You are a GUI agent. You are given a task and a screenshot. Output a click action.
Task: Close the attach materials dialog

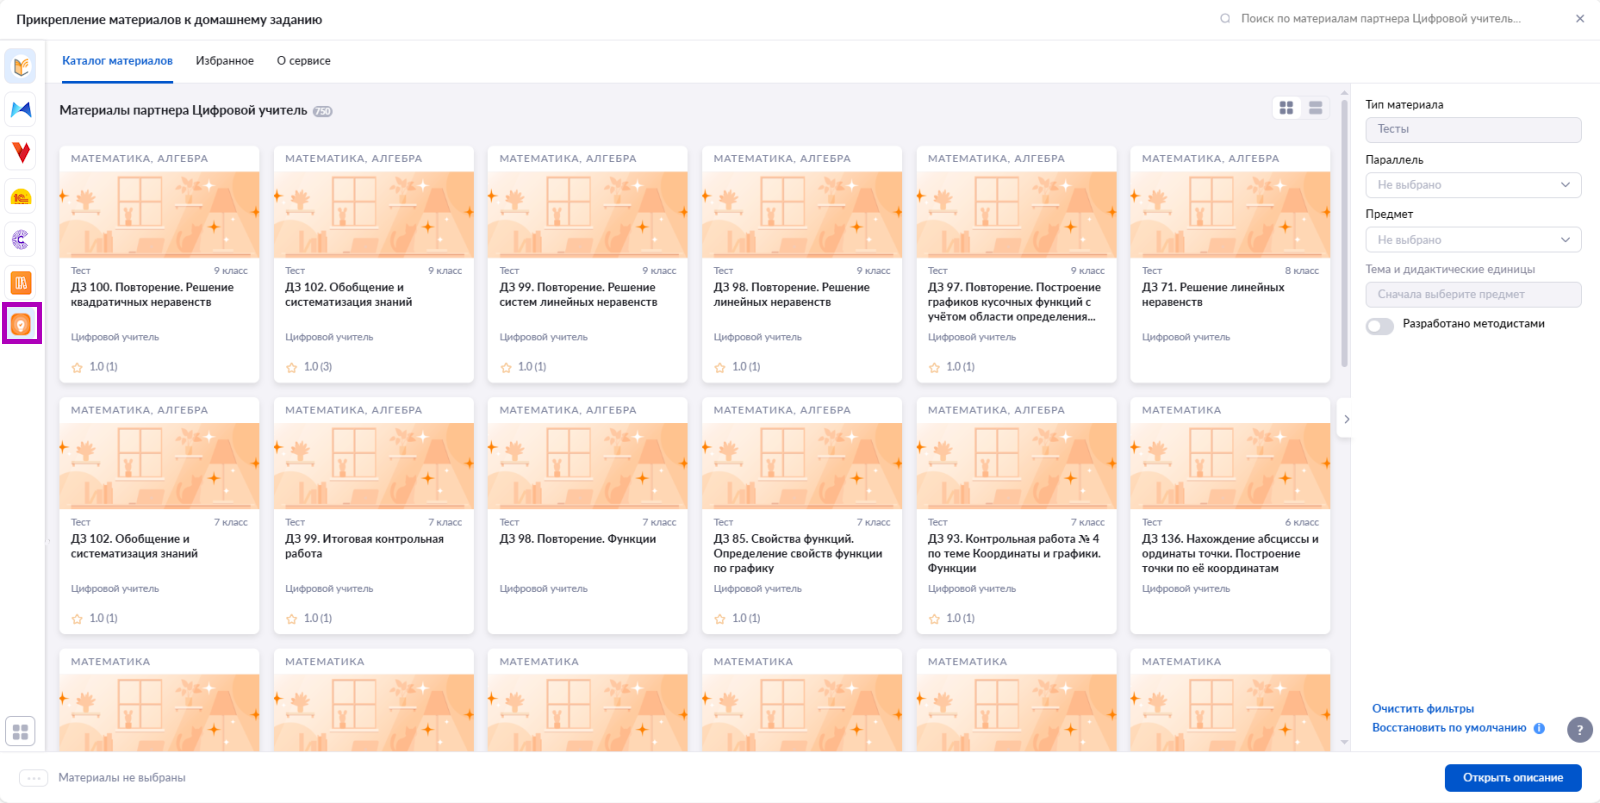[x=1580, y=19]
